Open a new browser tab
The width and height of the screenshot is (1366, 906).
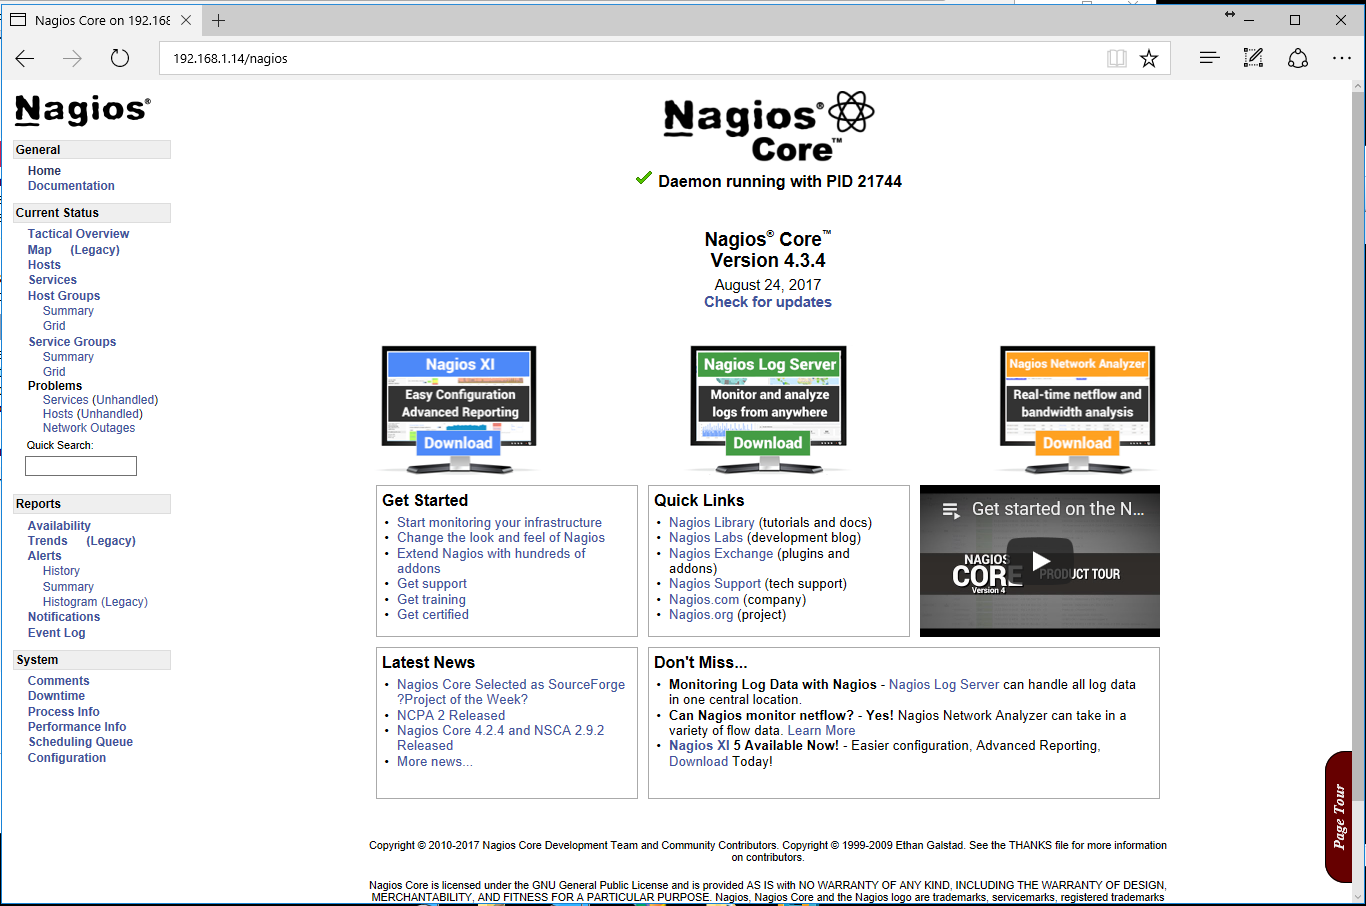pyautogui.click(x=219, y=20)
